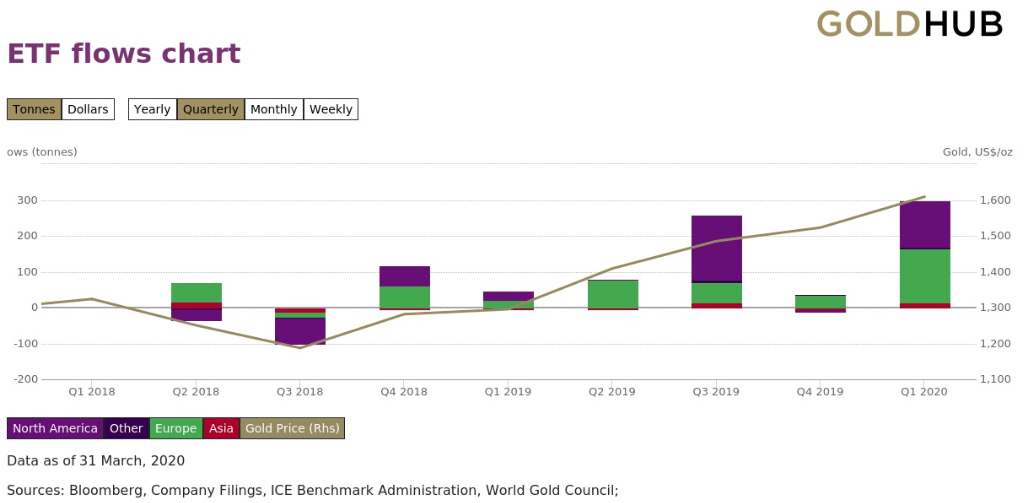Open the GOLDHUB logo

pyautogui.click(x=909, y=24)
